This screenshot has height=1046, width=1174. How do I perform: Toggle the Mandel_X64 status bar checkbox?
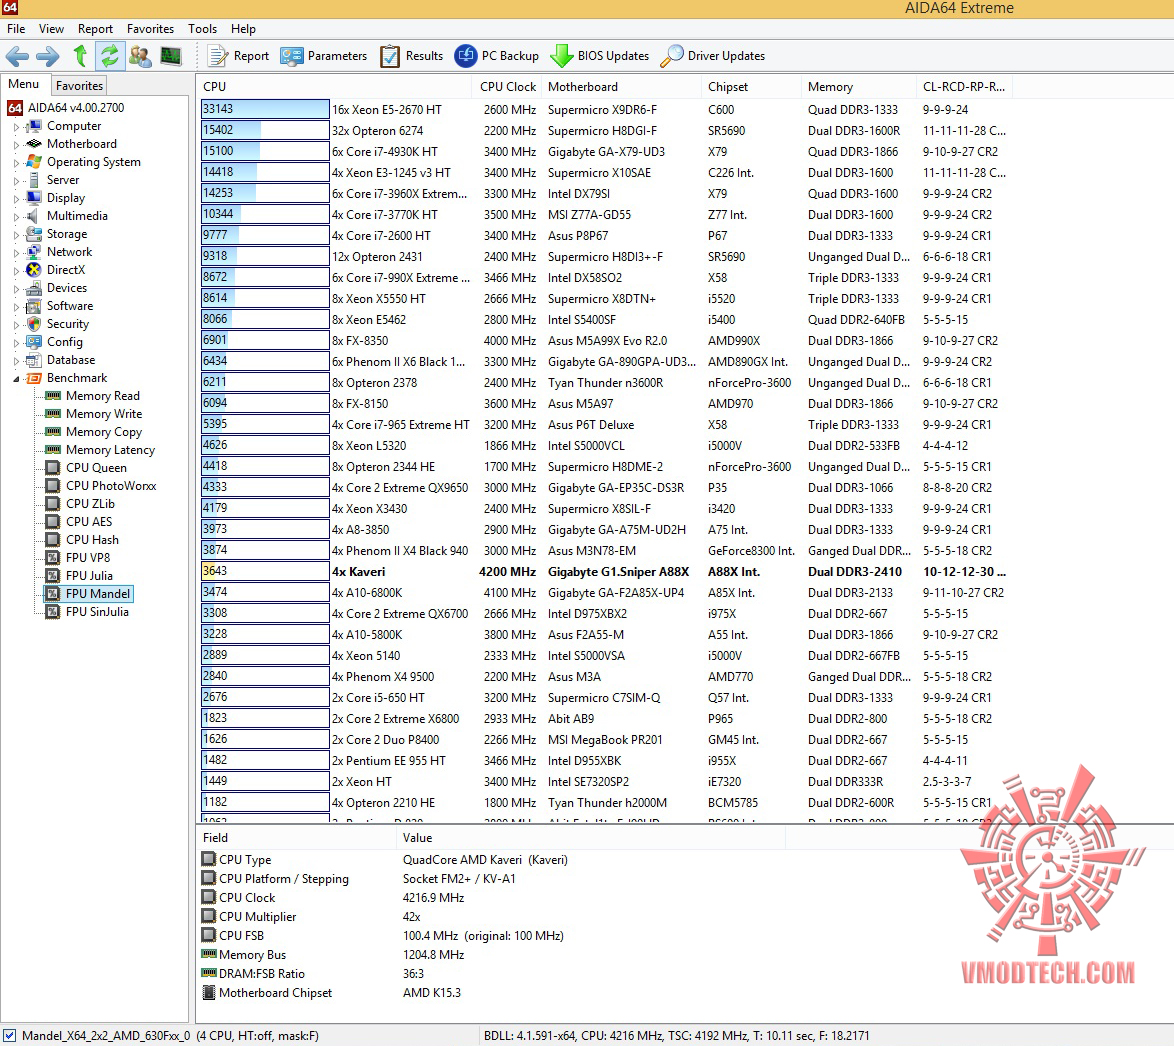9,1036
